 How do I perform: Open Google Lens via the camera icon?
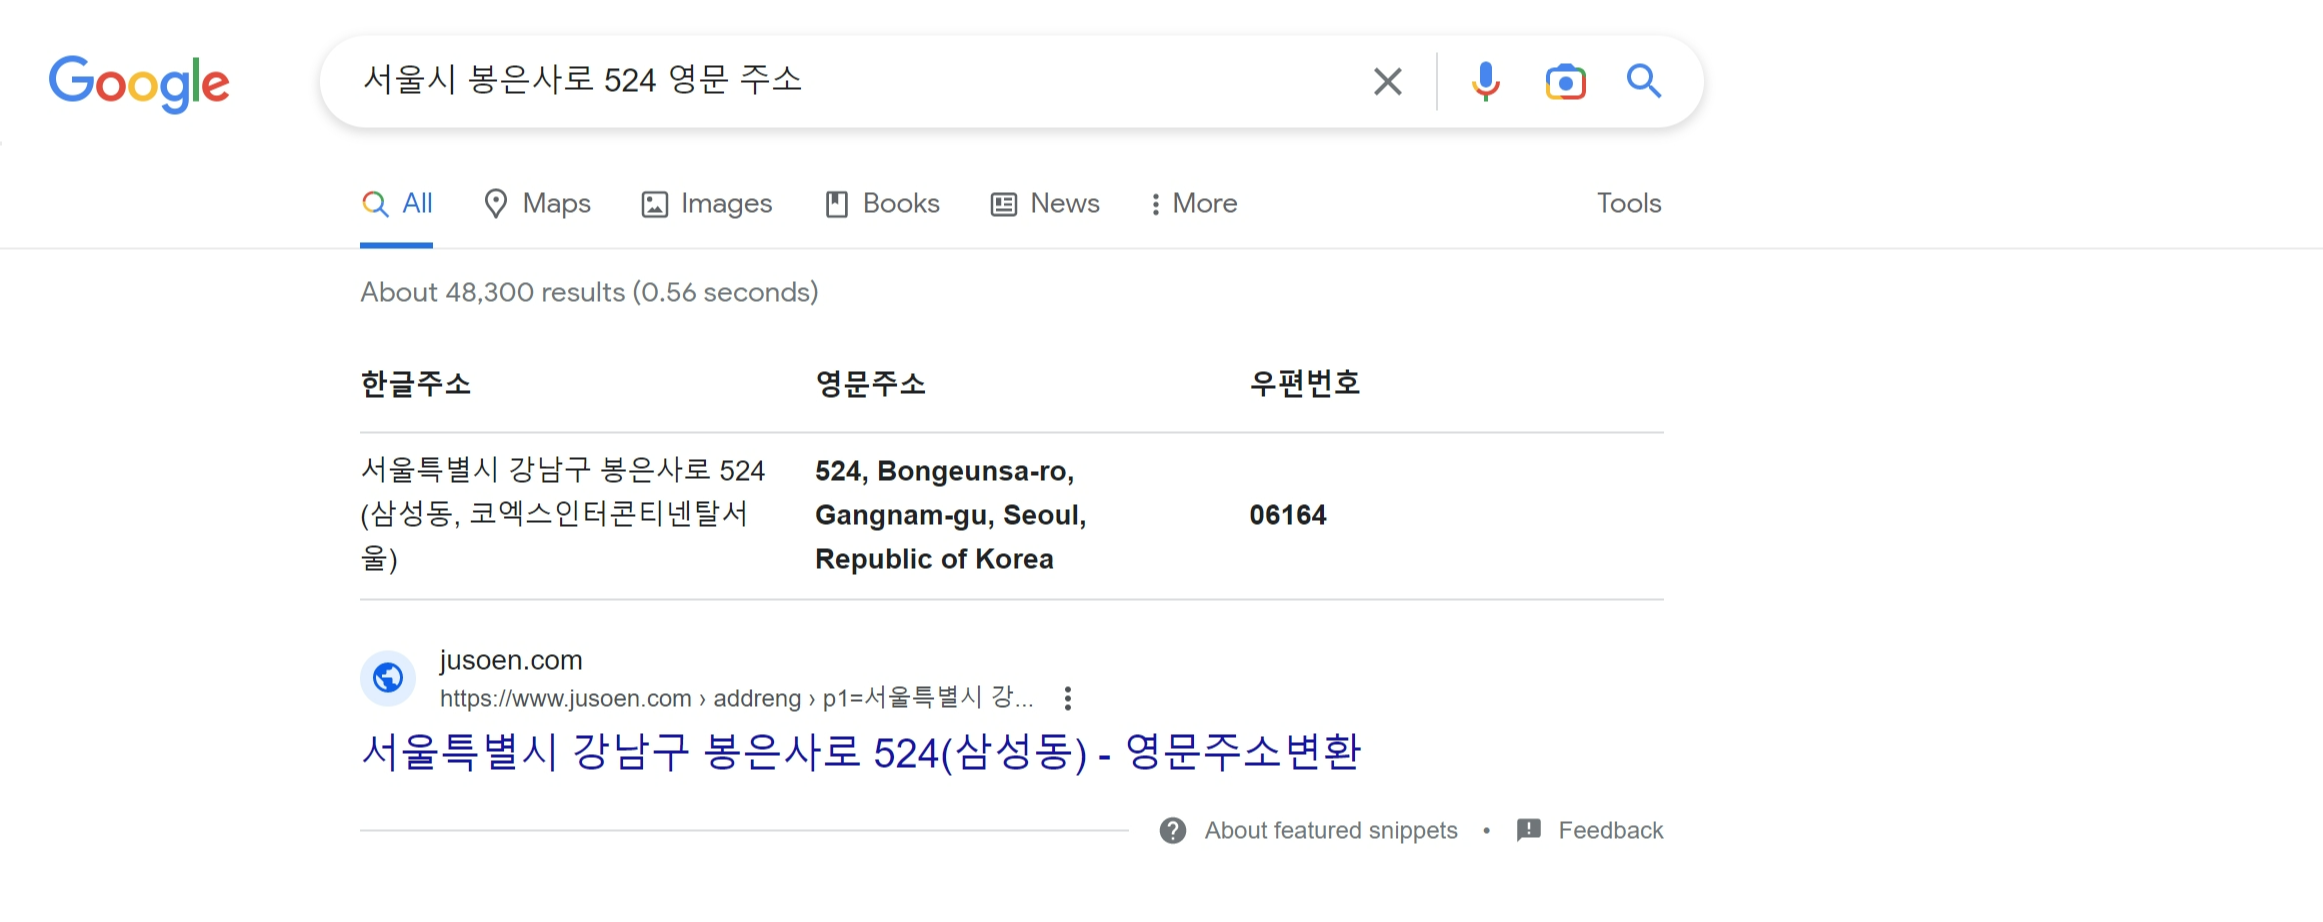(x=1565, y=81)
